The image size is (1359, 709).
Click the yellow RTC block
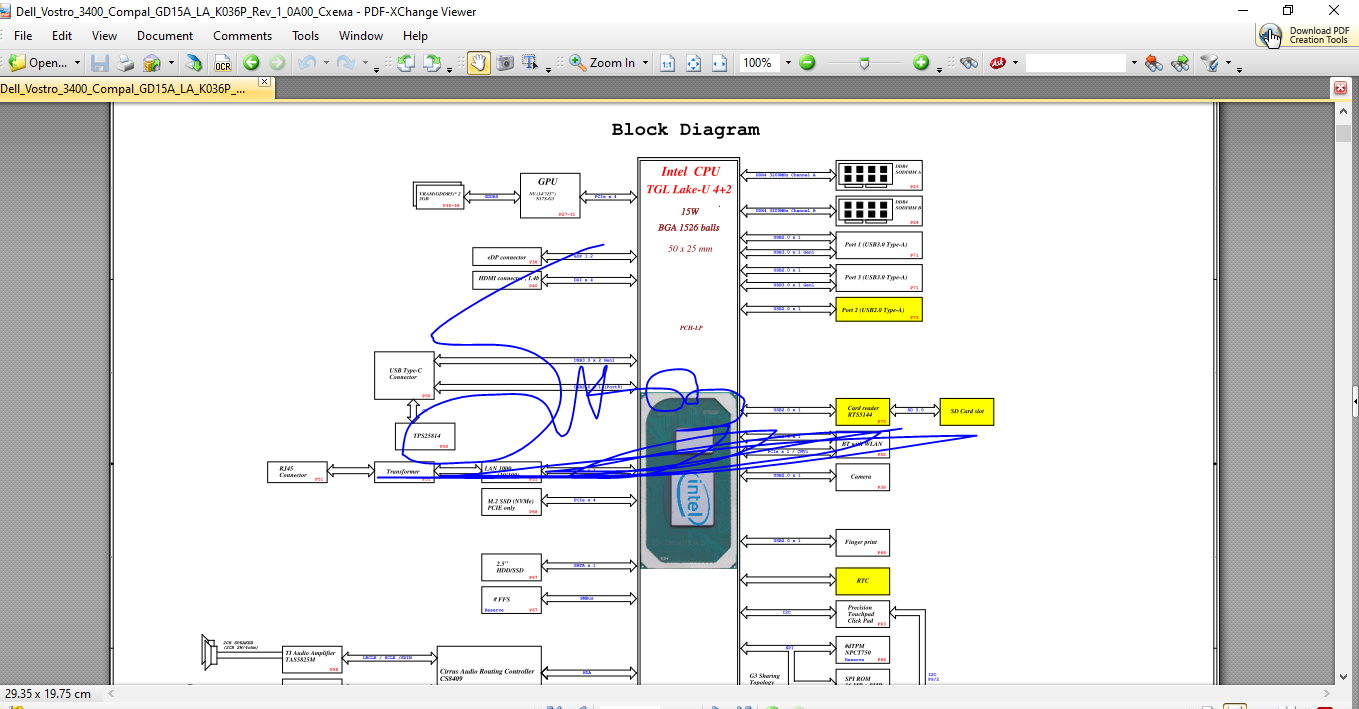click(x=862, y=581)
